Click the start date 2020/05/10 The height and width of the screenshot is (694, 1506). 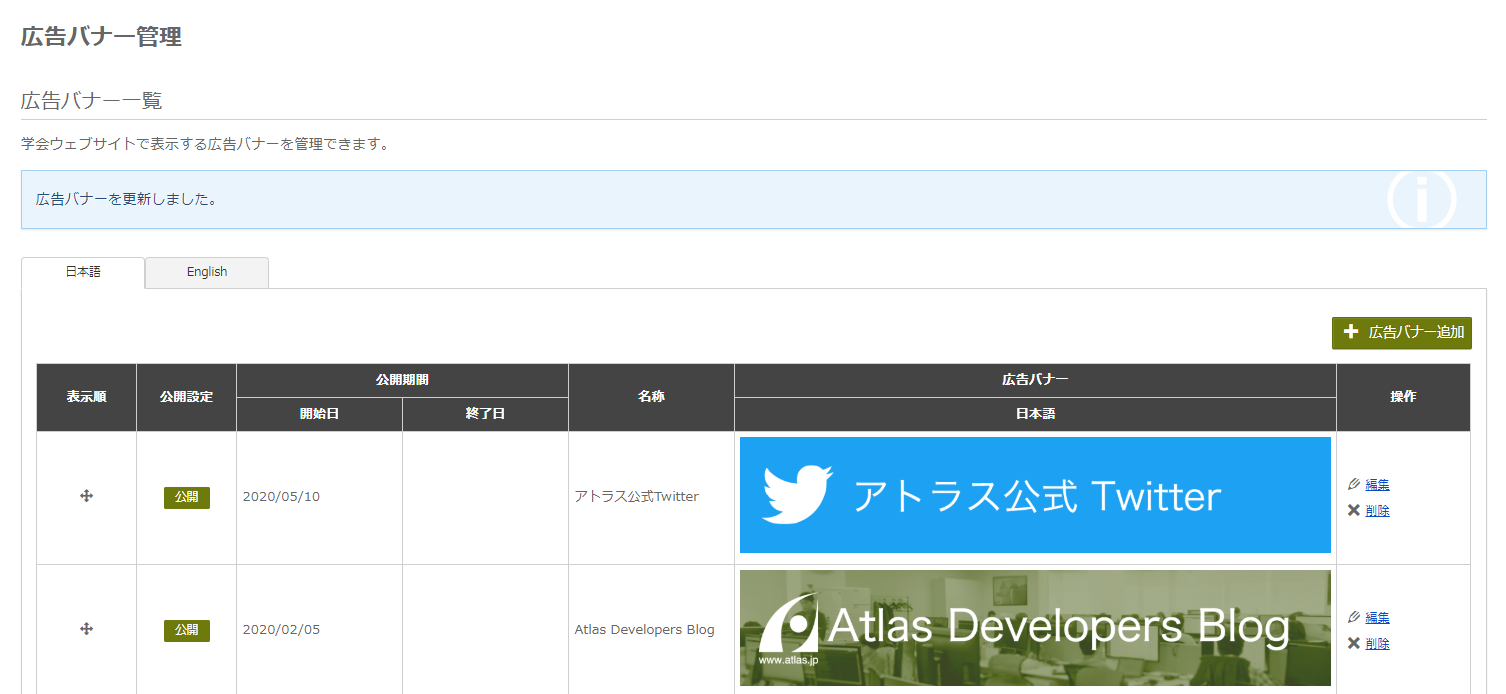tap(281, 497)
